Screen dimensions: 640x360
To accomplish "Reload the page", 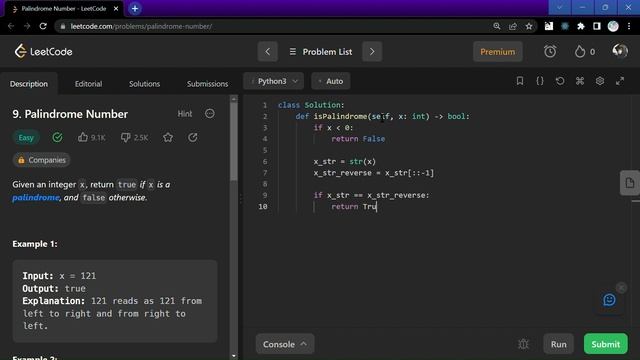I will 43,26.
